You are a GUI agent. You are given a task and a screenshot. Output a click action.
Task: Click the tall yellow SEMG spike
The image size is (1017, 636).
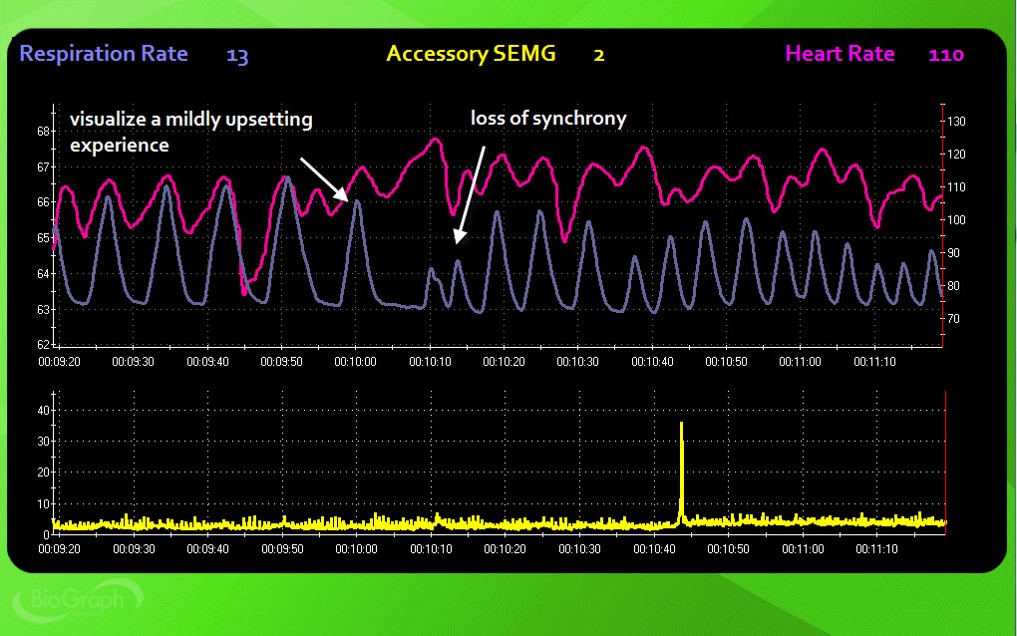tap(682, 470)
